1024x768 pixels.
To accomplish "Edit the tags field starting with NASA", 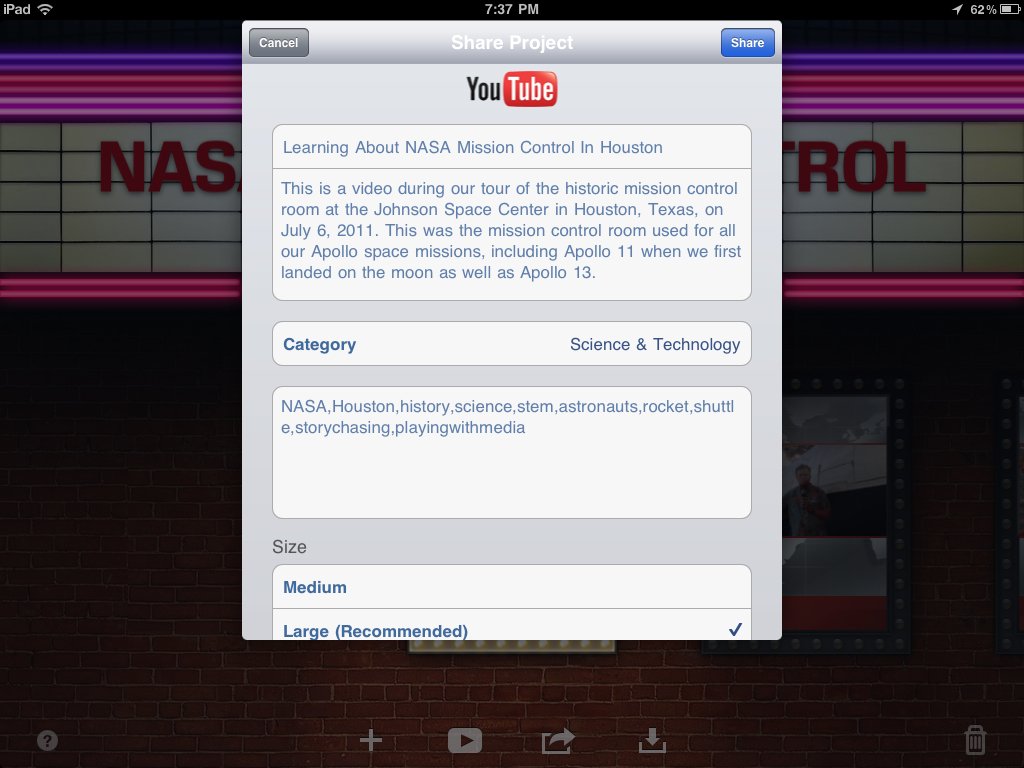I will click(x=511, y=452).
